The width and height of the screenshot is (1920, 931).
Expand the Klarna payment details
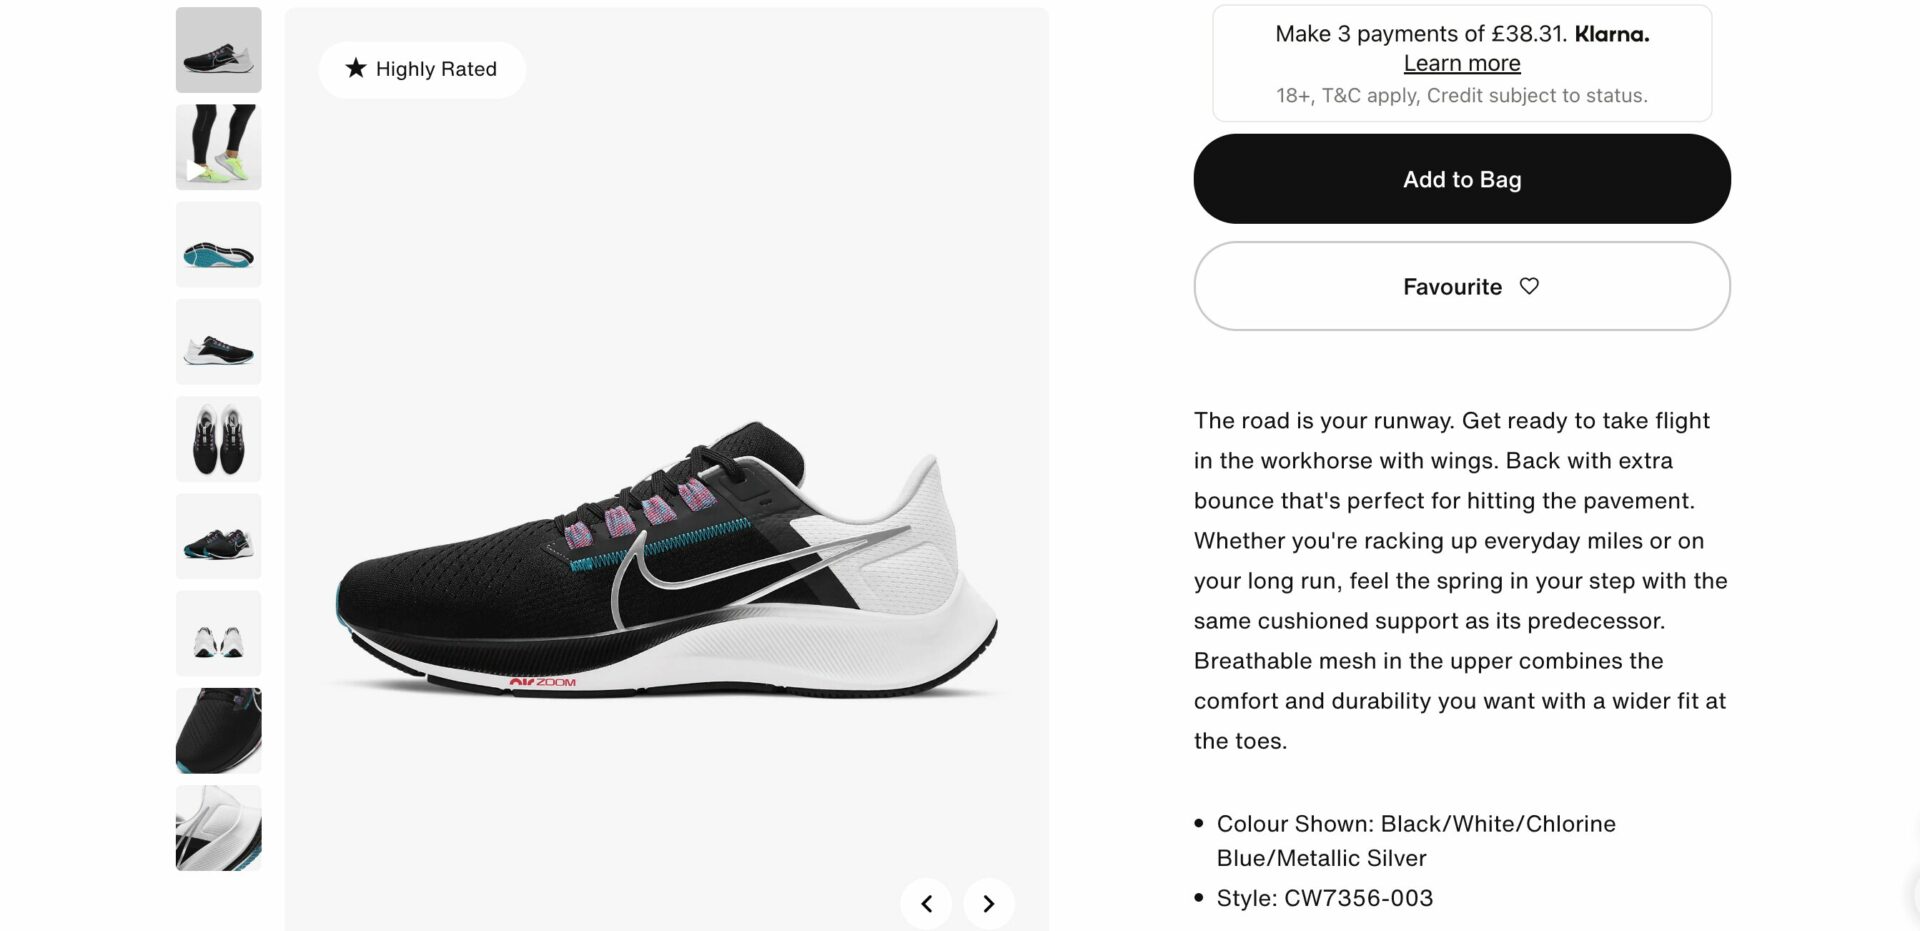pos(1461,62)
